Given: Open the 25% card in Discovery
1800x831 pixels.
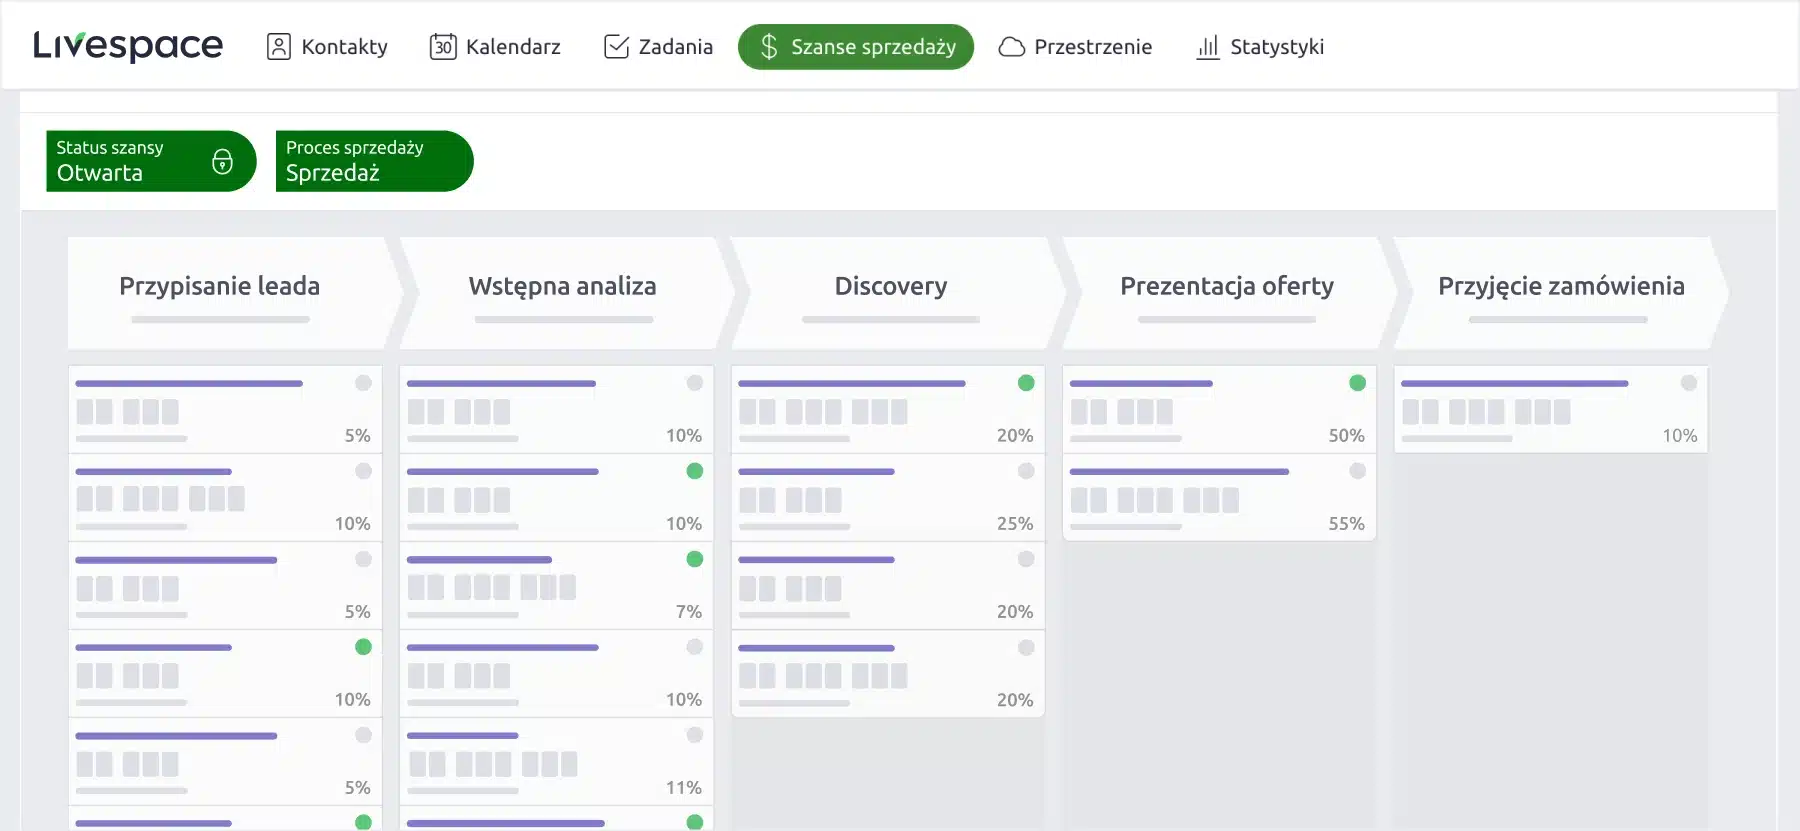Looking at the screenshot, I should (x=888, y=498).
